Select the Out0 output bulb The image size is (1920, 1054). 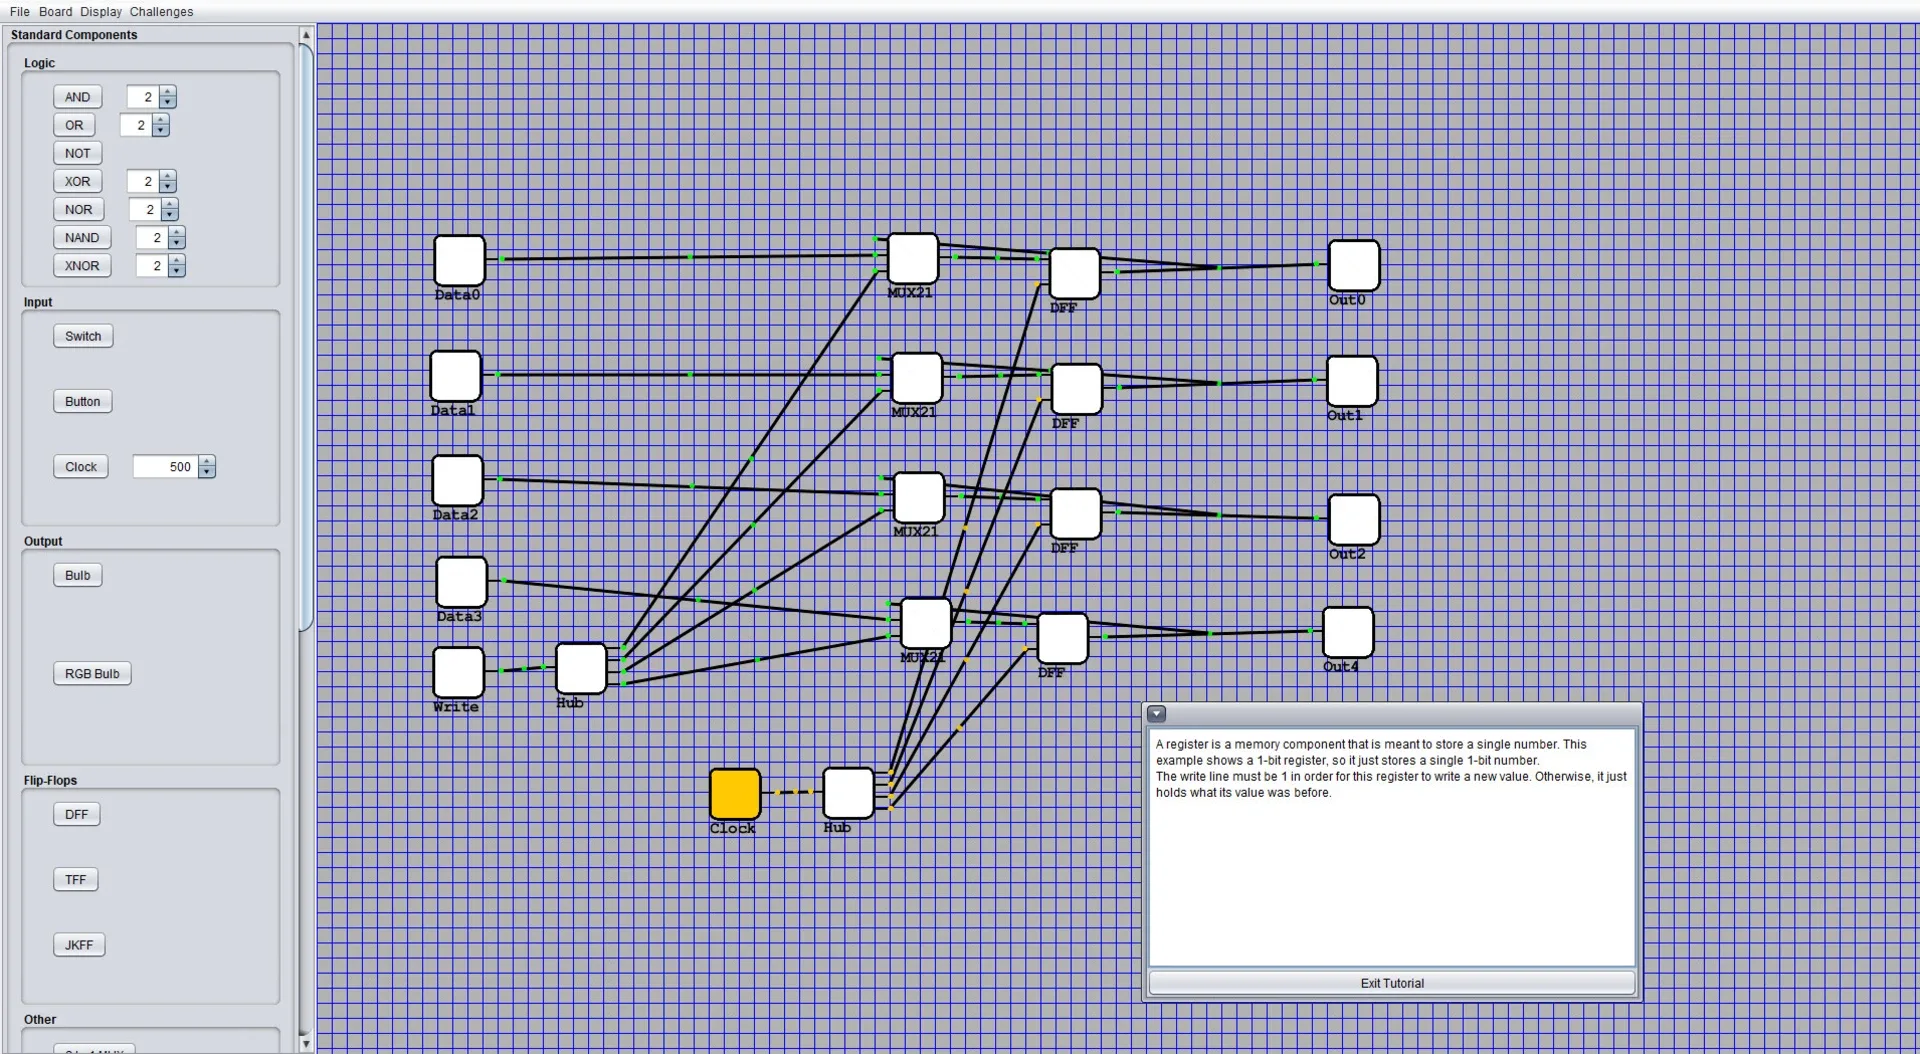[x=1353, y=265]
